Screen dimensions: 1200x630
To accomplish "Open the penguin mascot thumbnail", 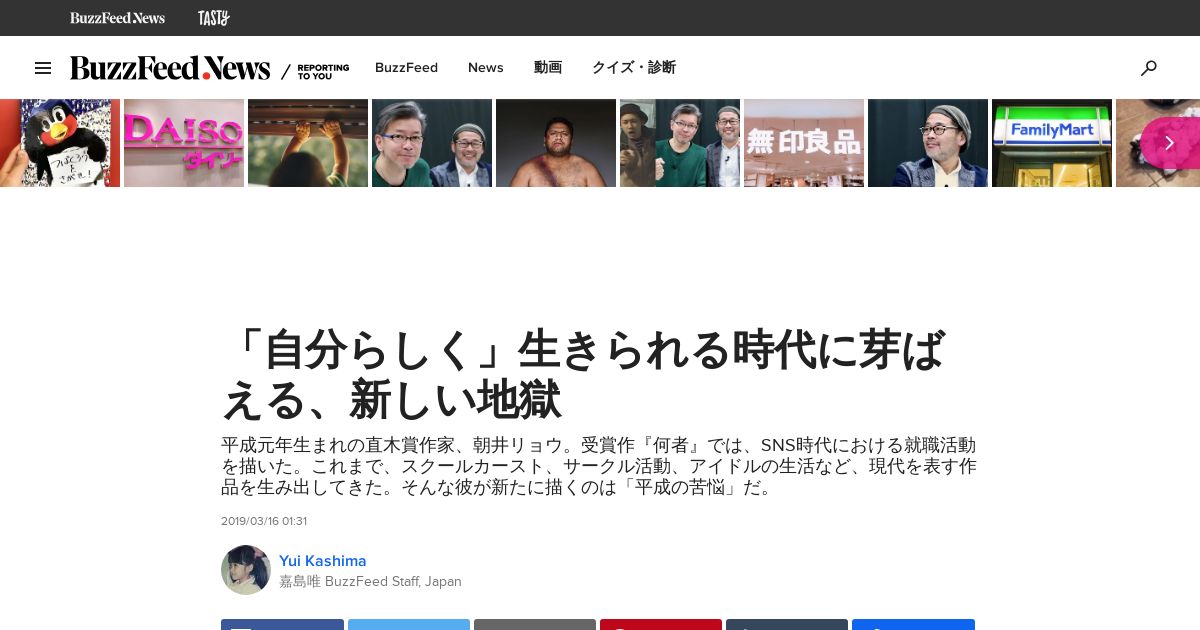I will pos(60,143).
